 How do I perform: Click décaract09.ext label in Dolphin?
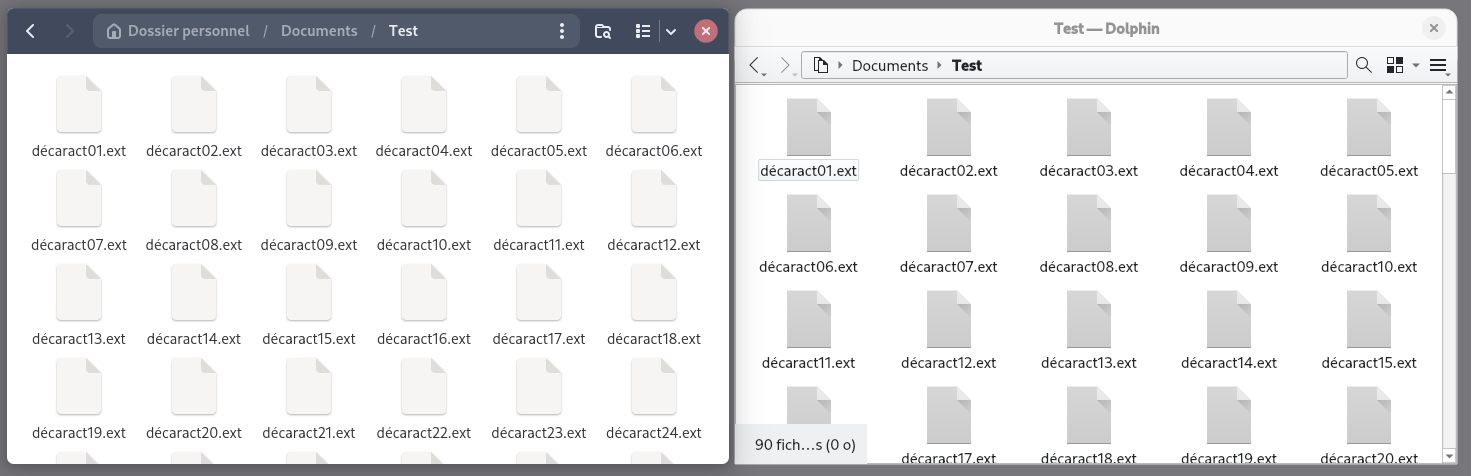pos(1229,267)
